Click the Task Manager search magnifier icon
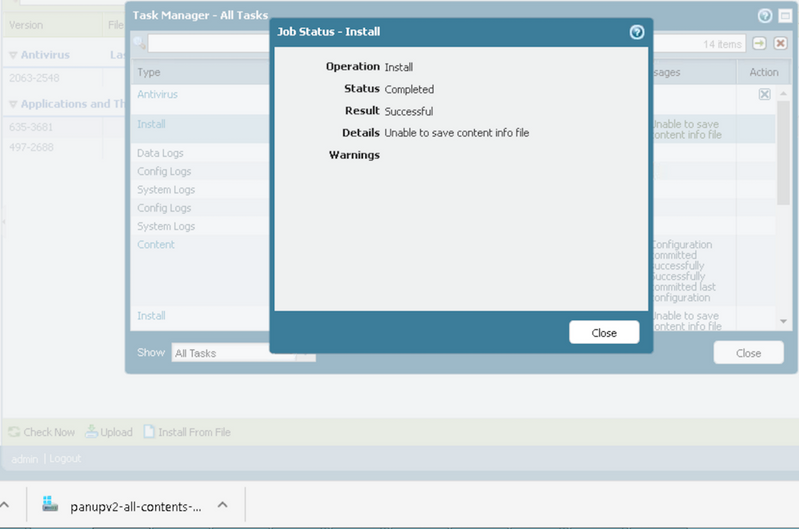799x529 pixels. [x=139, y=43]
